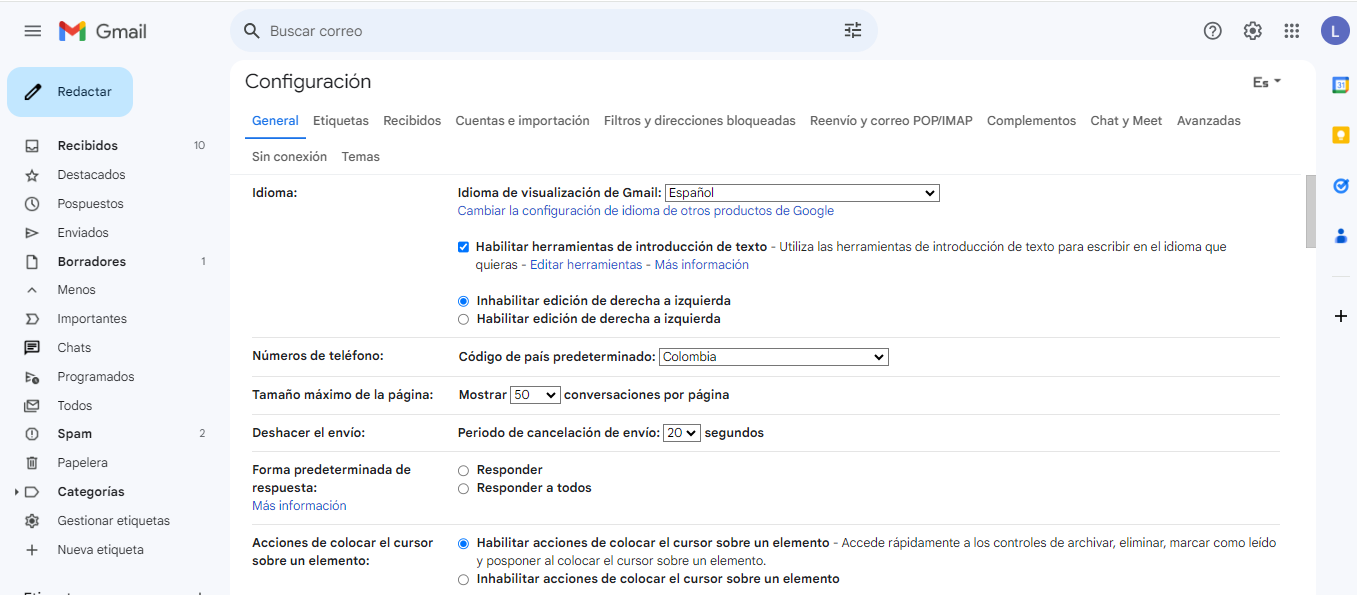Open Google Keep side panel icon

(x=1341, y=135)
